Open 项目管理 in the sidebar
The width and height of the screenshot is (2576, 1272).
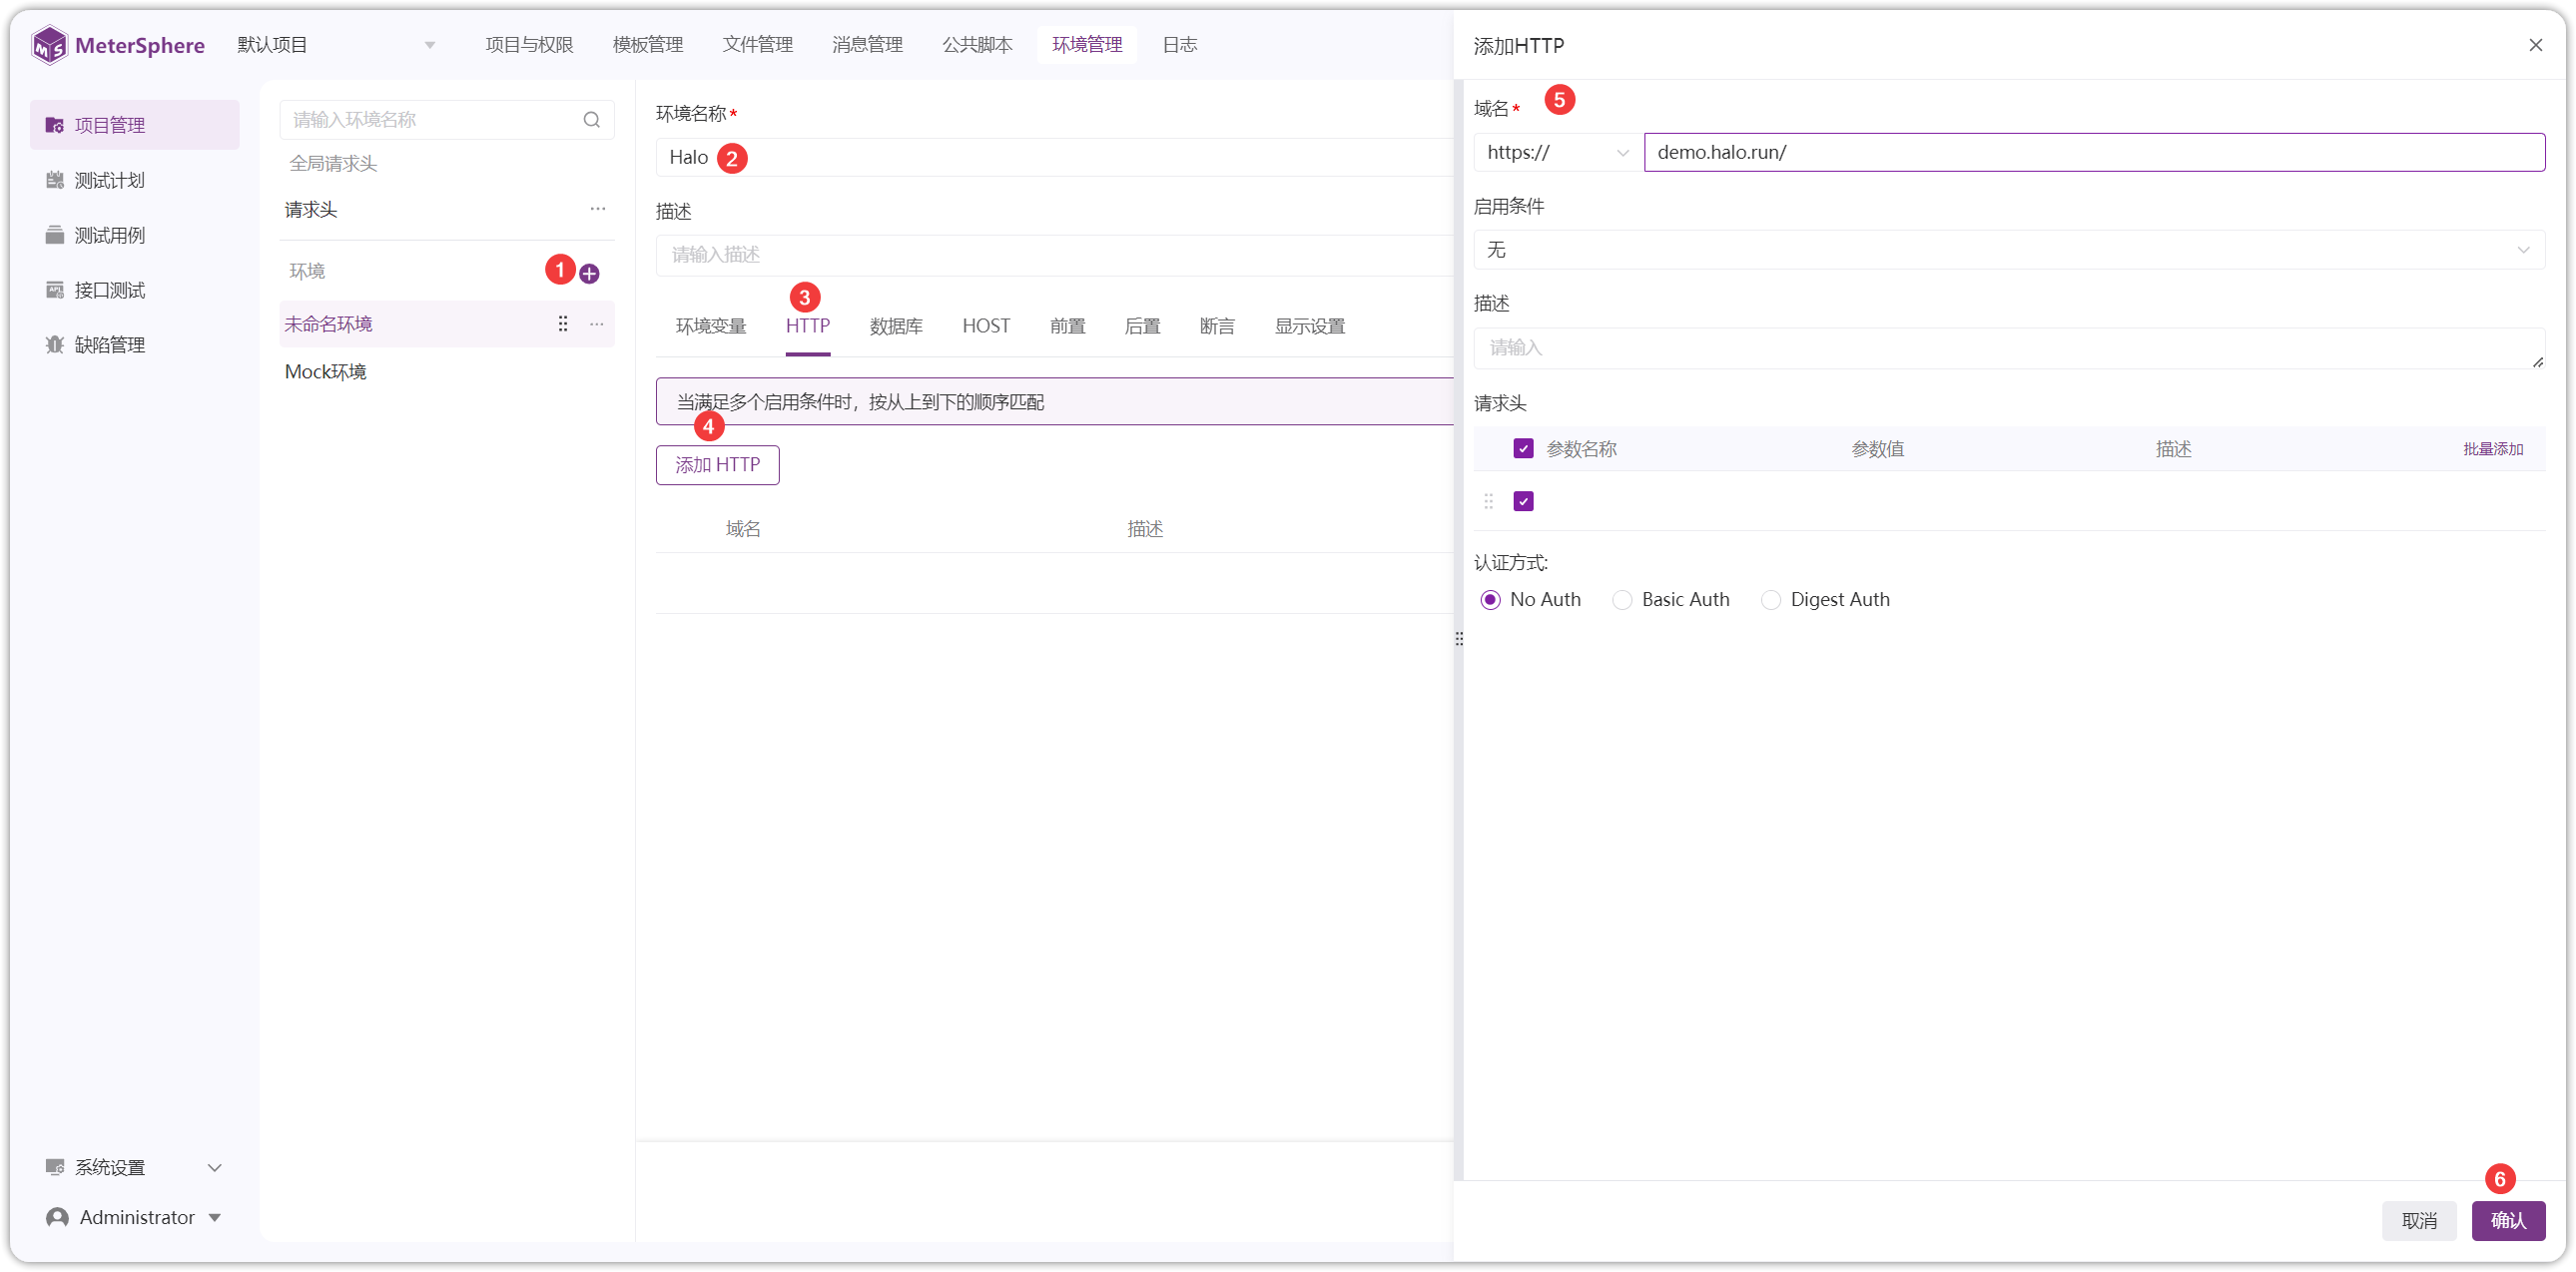[x=134, y=125]
